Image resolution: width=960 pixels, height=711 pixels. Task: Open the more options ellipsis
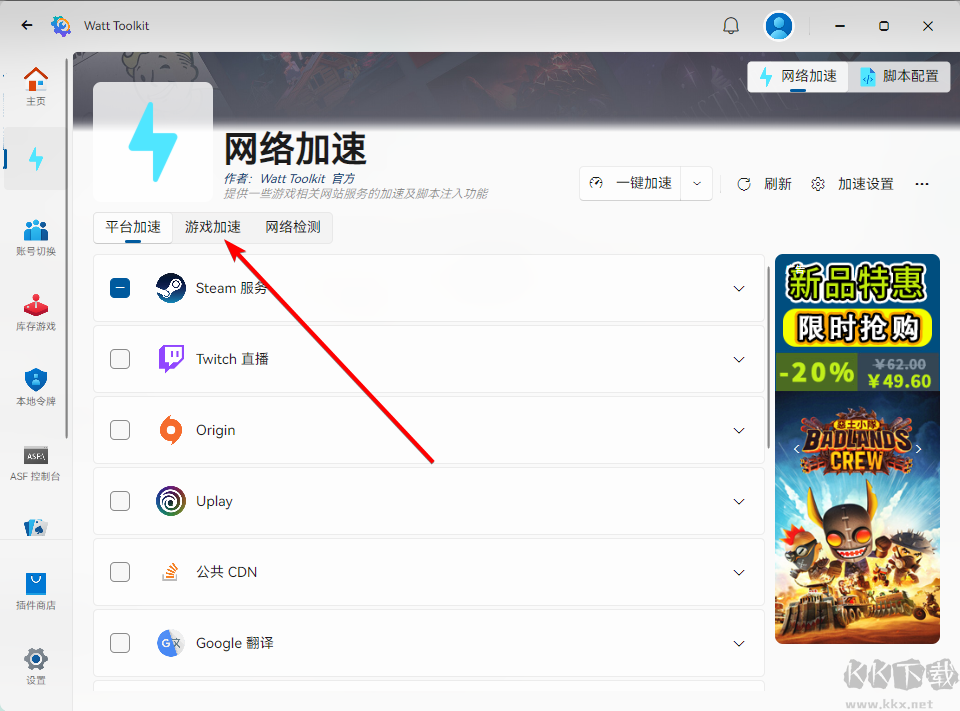(x=922, y=184)
